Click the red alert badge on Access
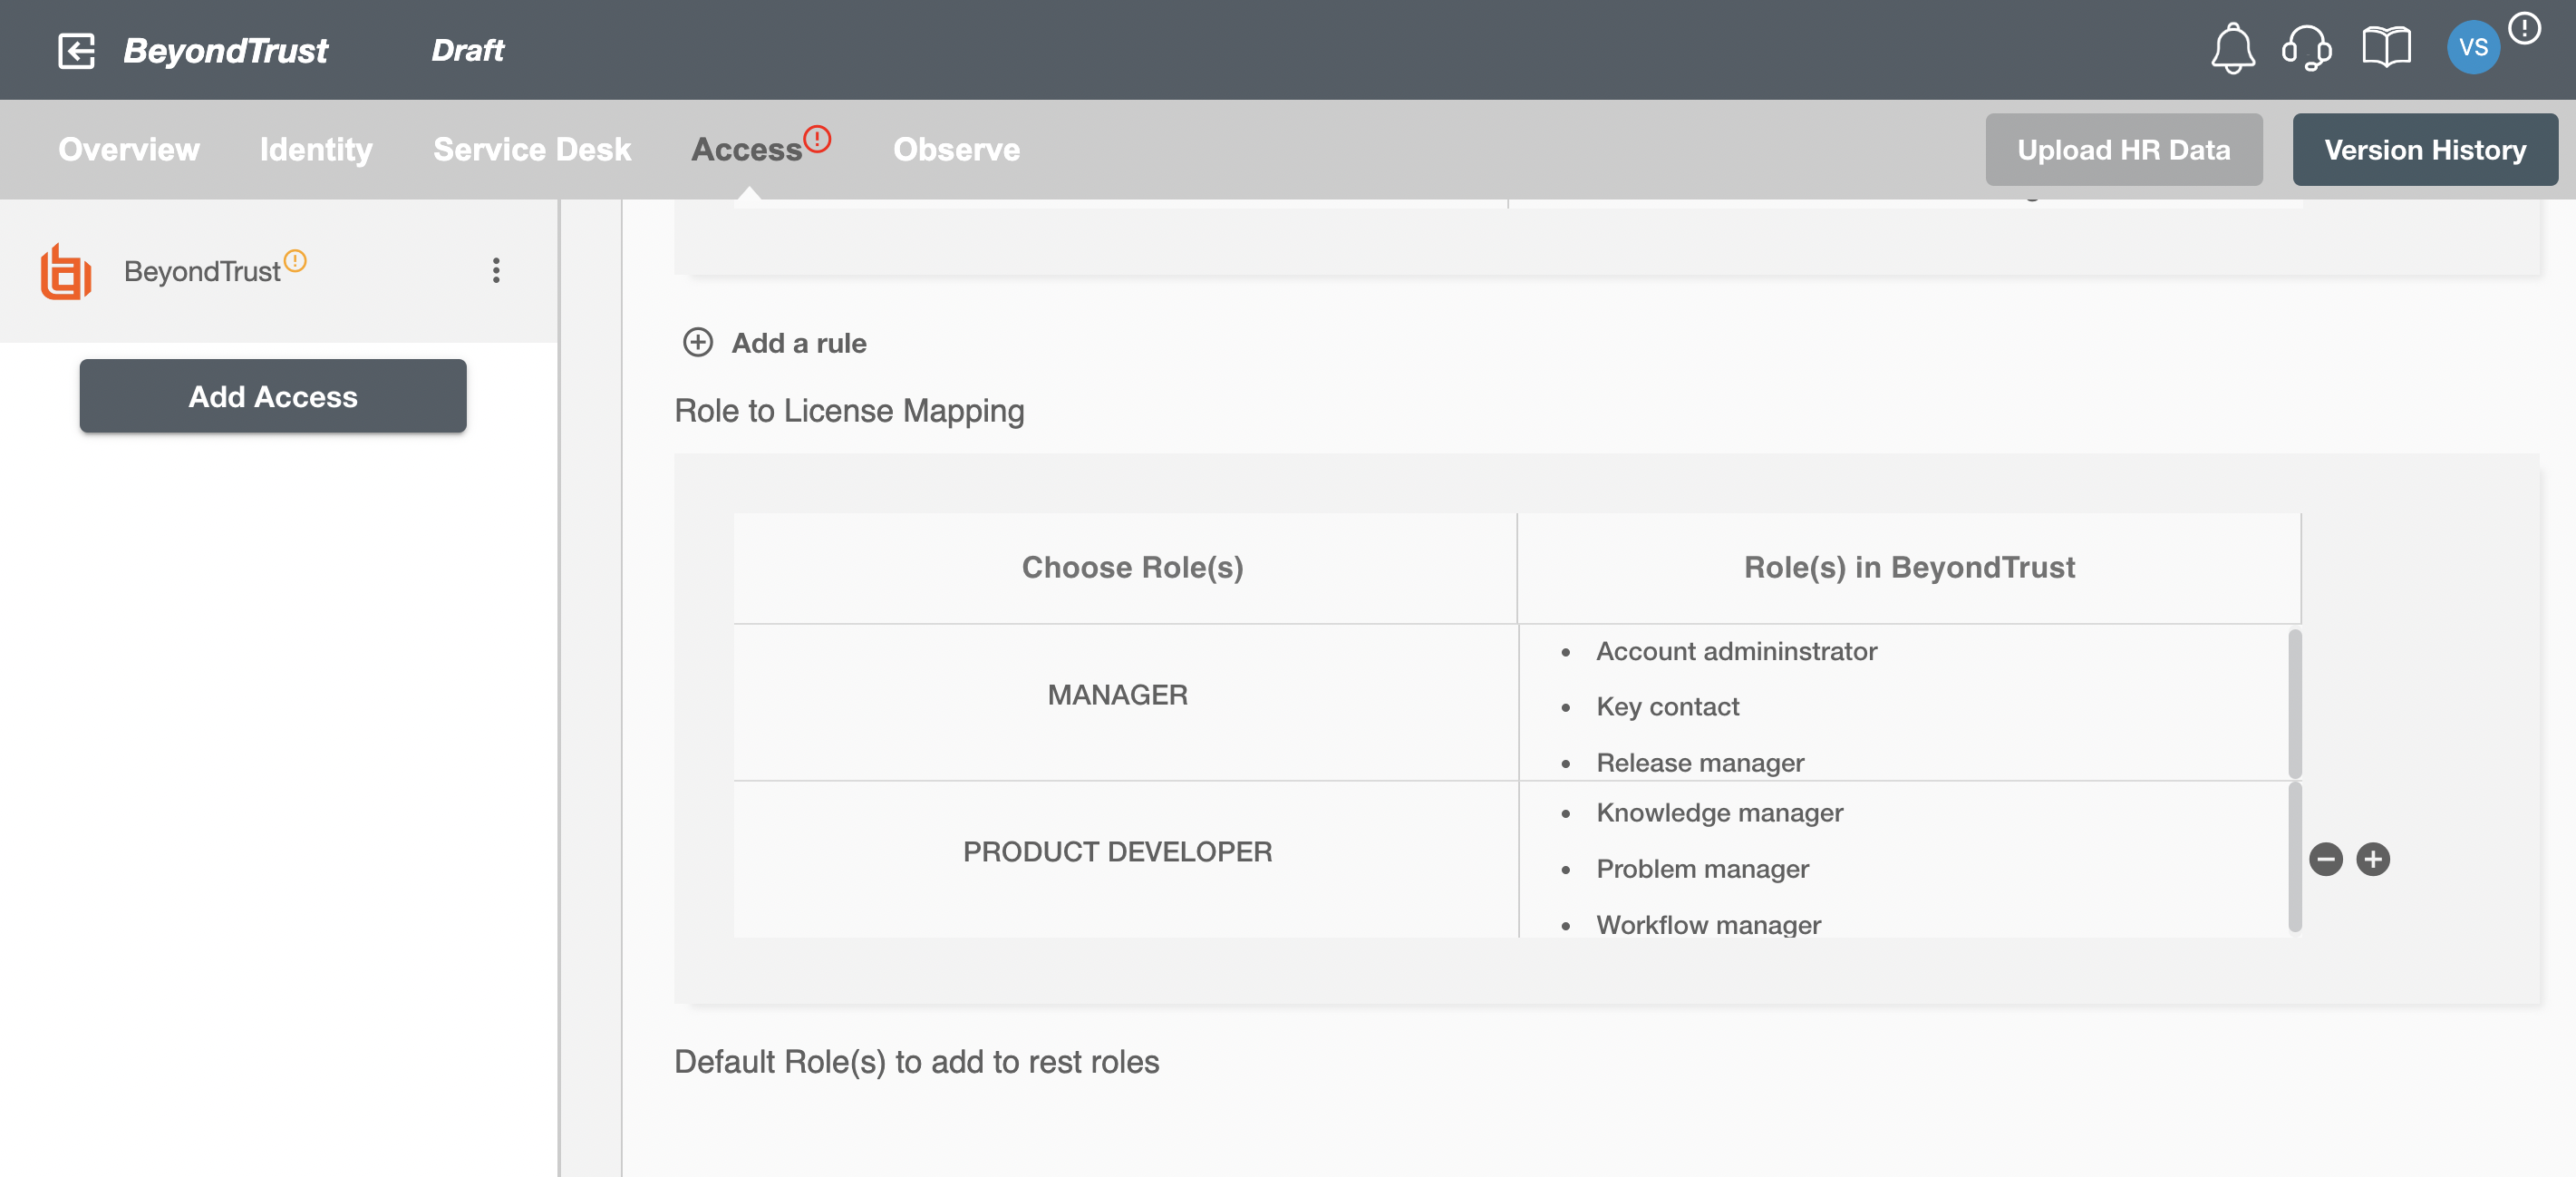Image resolution: width=2576 pixels, height=1177 pixels. 817,138
